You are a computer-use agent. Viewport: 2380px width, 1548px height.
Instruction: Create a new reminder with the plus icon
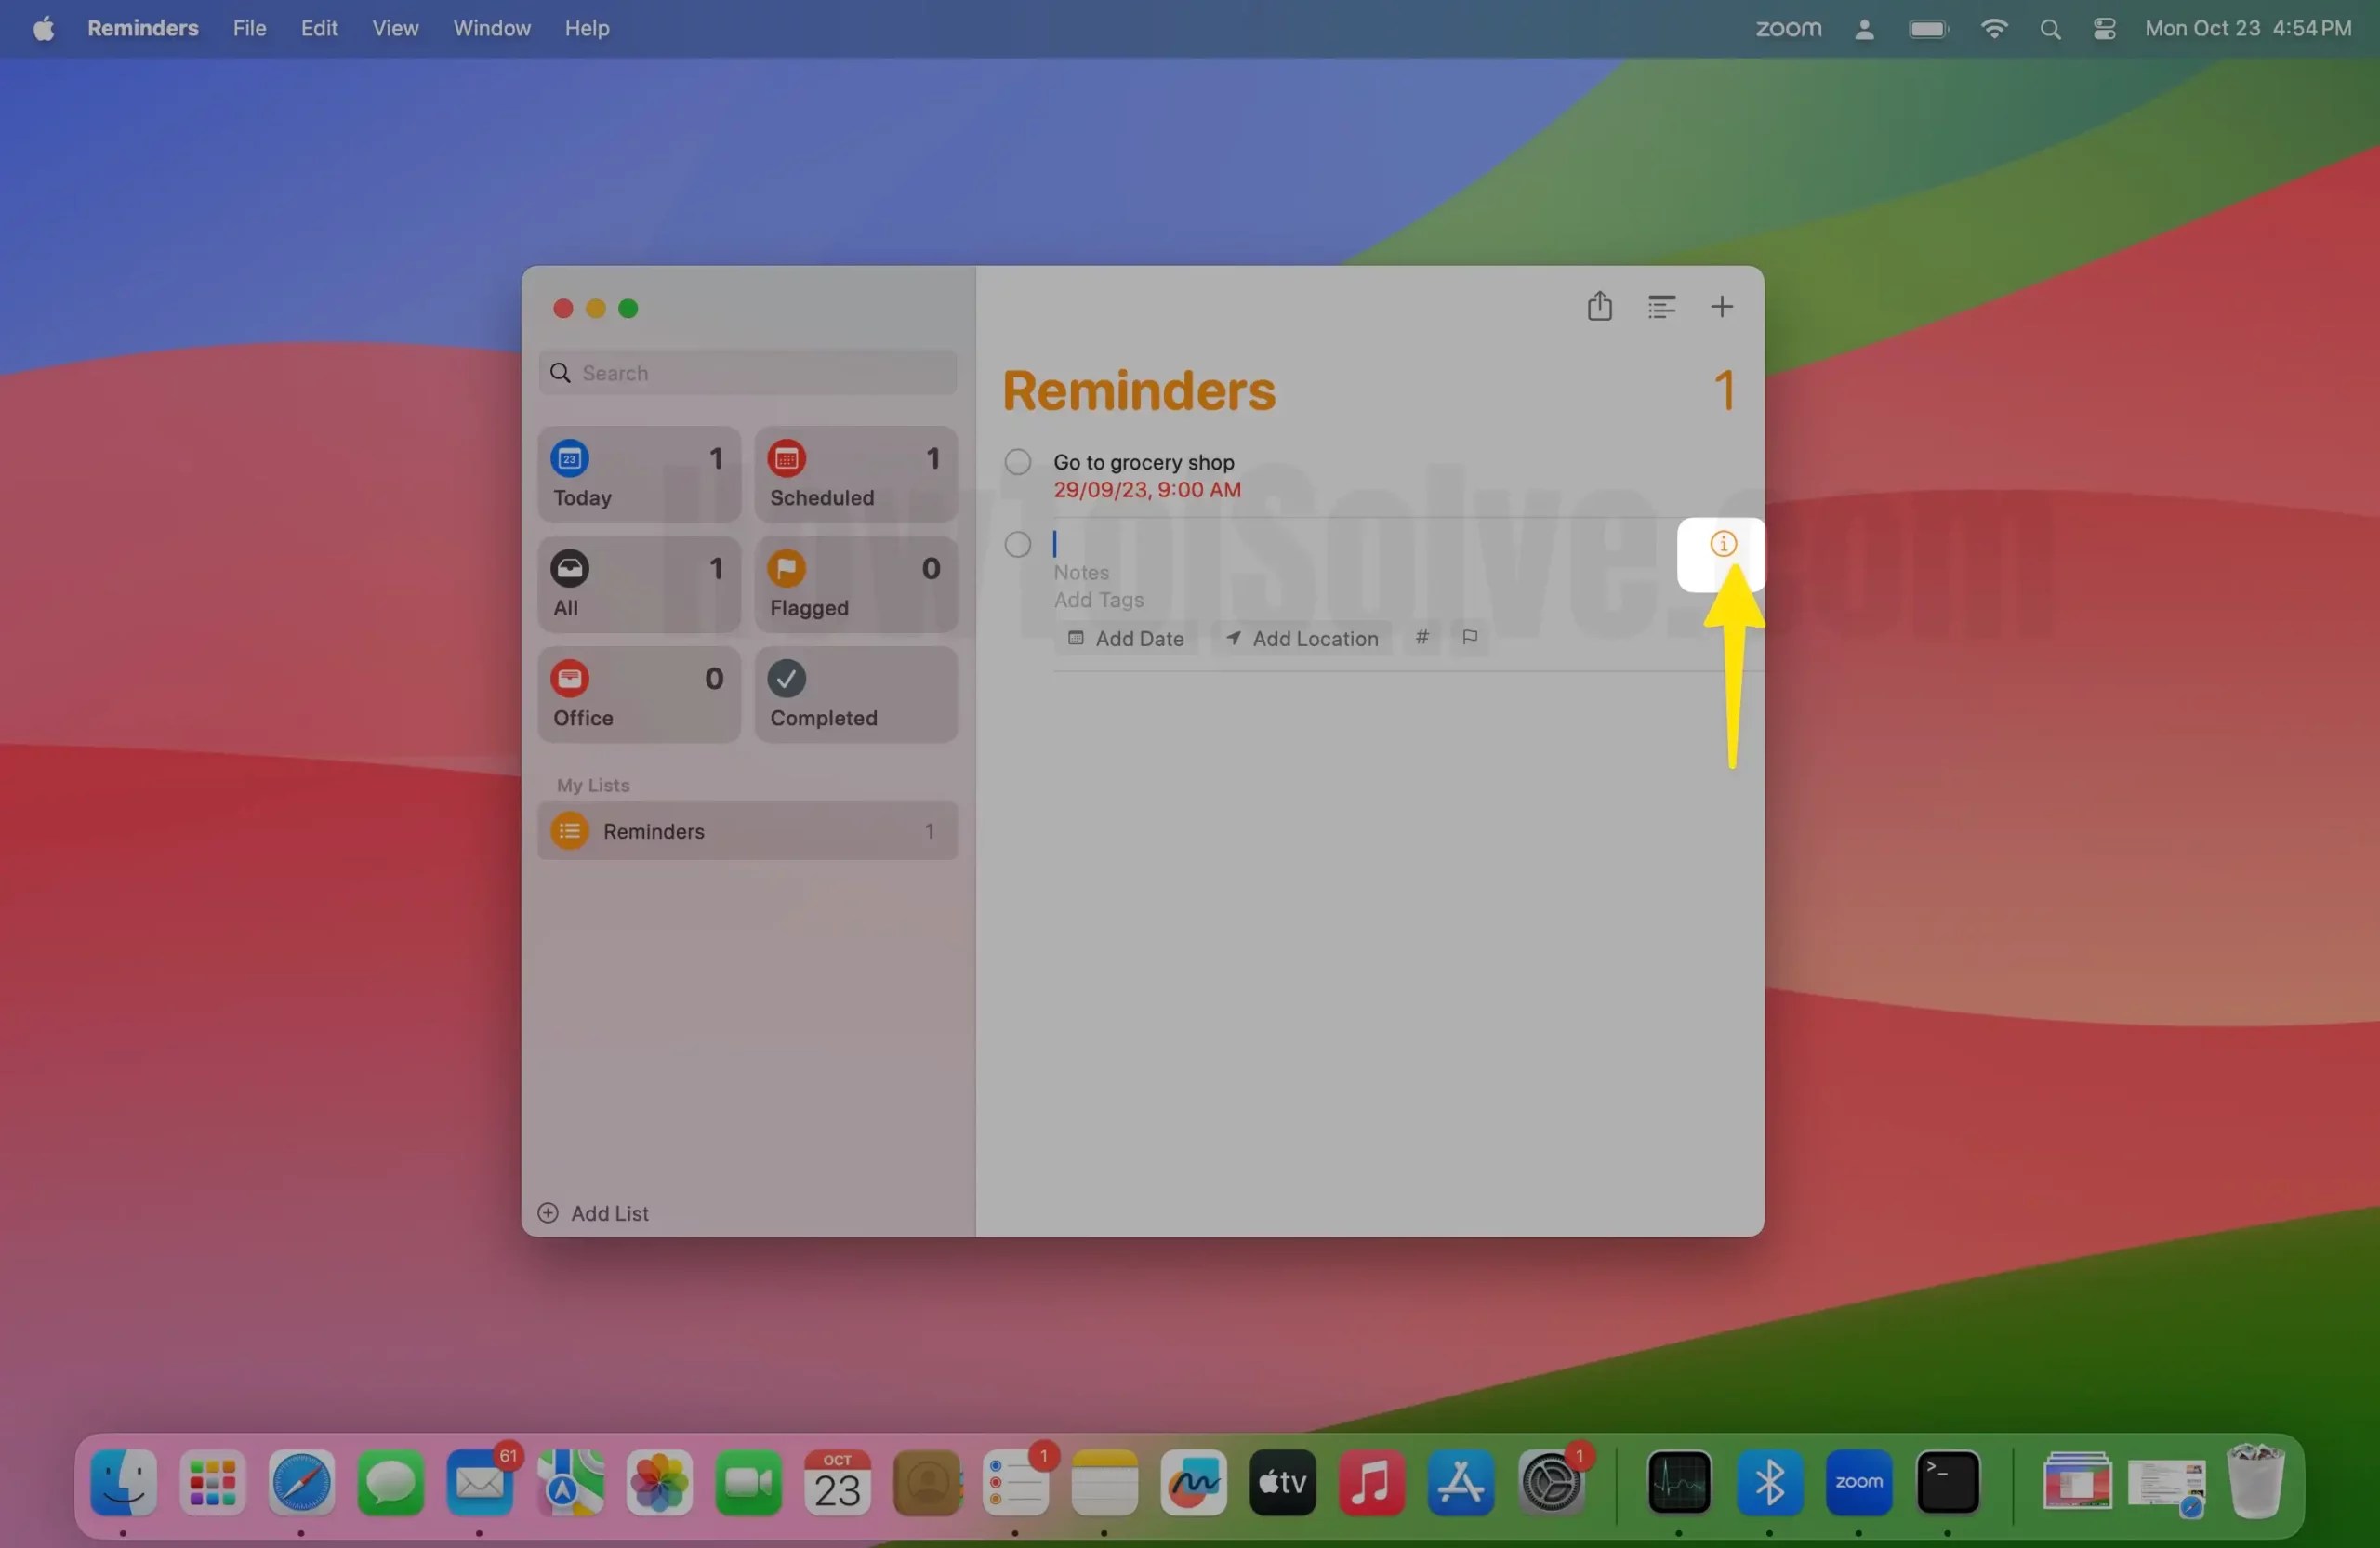click(1722, 306)
